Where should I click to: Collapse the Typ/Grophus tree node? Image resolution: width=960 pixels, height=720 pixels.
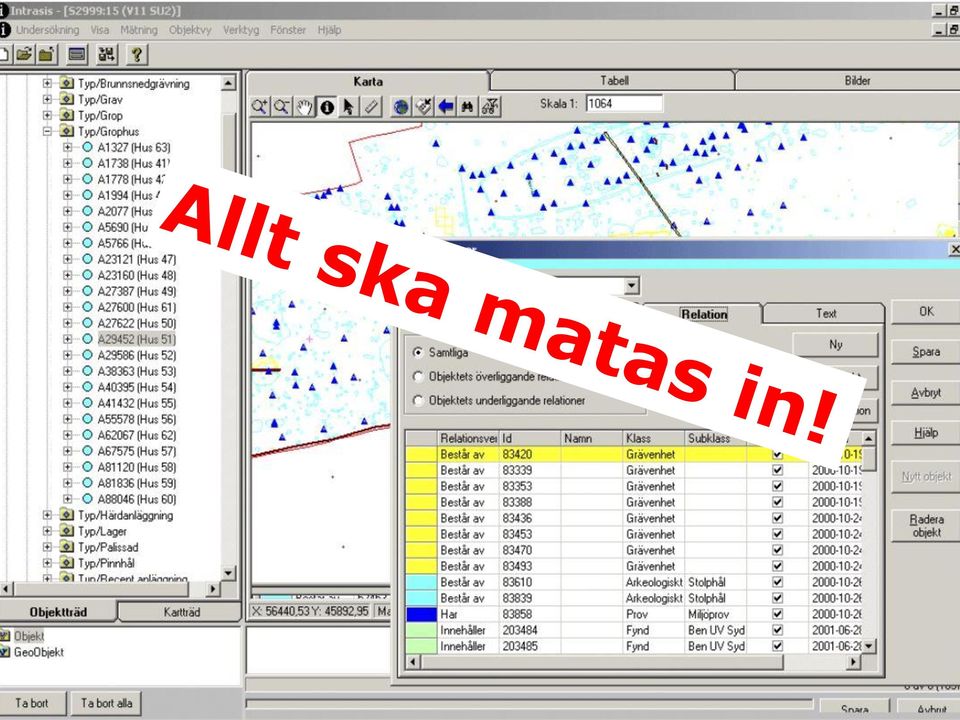(x=47, y=131)
